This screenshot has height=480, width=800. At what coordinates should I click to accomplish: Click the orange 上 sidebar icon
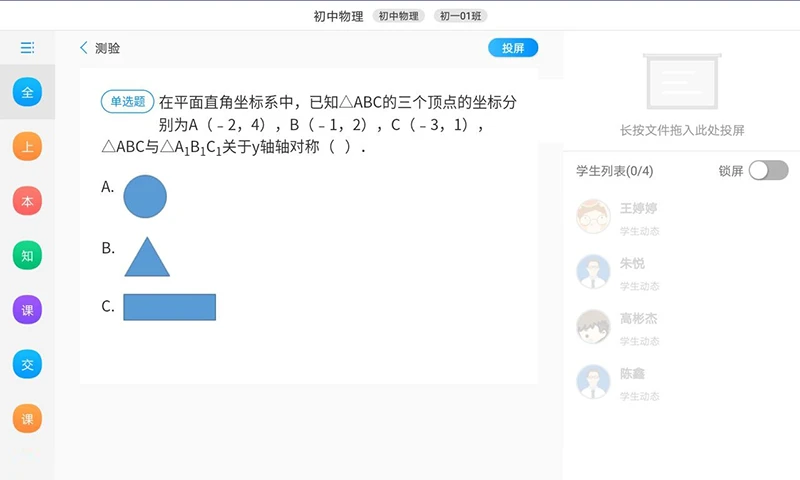point(27,147)
